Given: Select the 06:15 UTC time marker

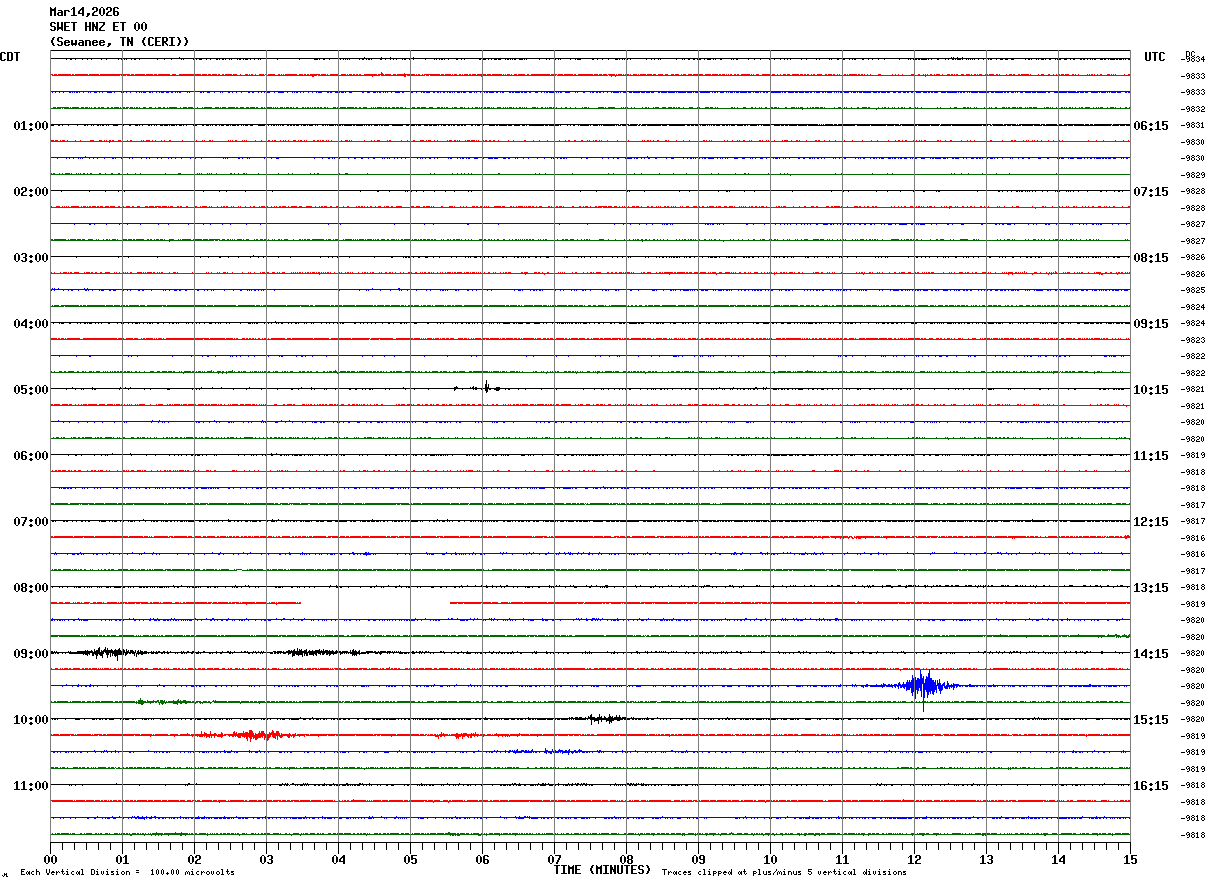Looking at the screenshot, I should point(1150,126).
